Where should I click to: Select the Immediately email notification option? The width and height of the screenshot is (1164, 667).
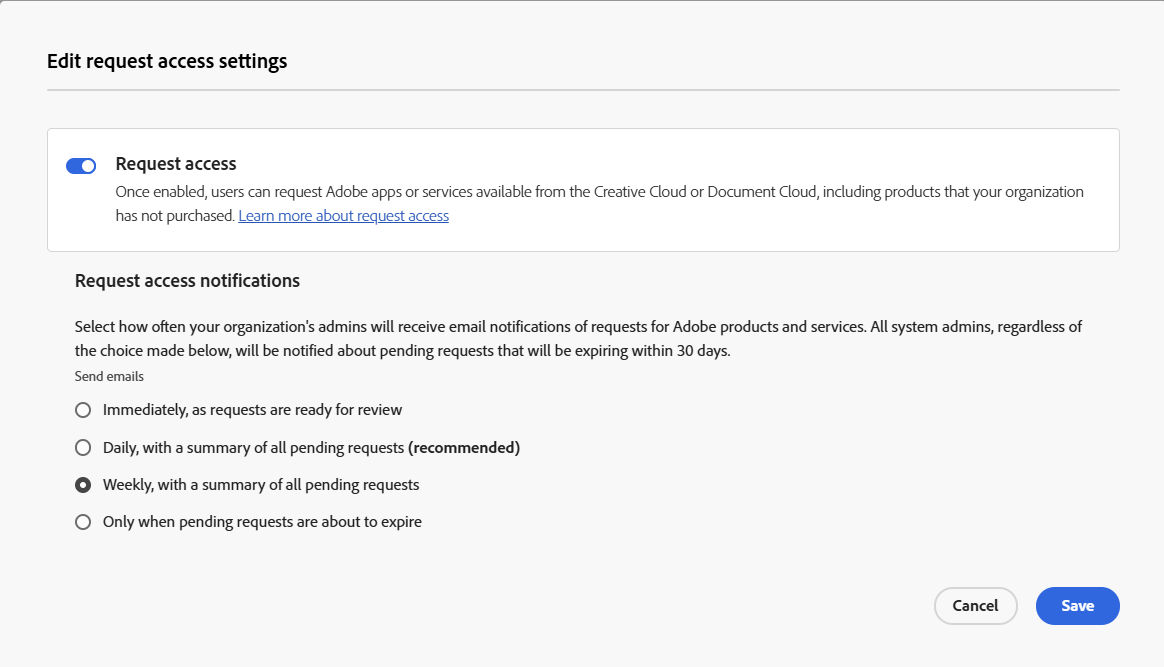[83, 409]
